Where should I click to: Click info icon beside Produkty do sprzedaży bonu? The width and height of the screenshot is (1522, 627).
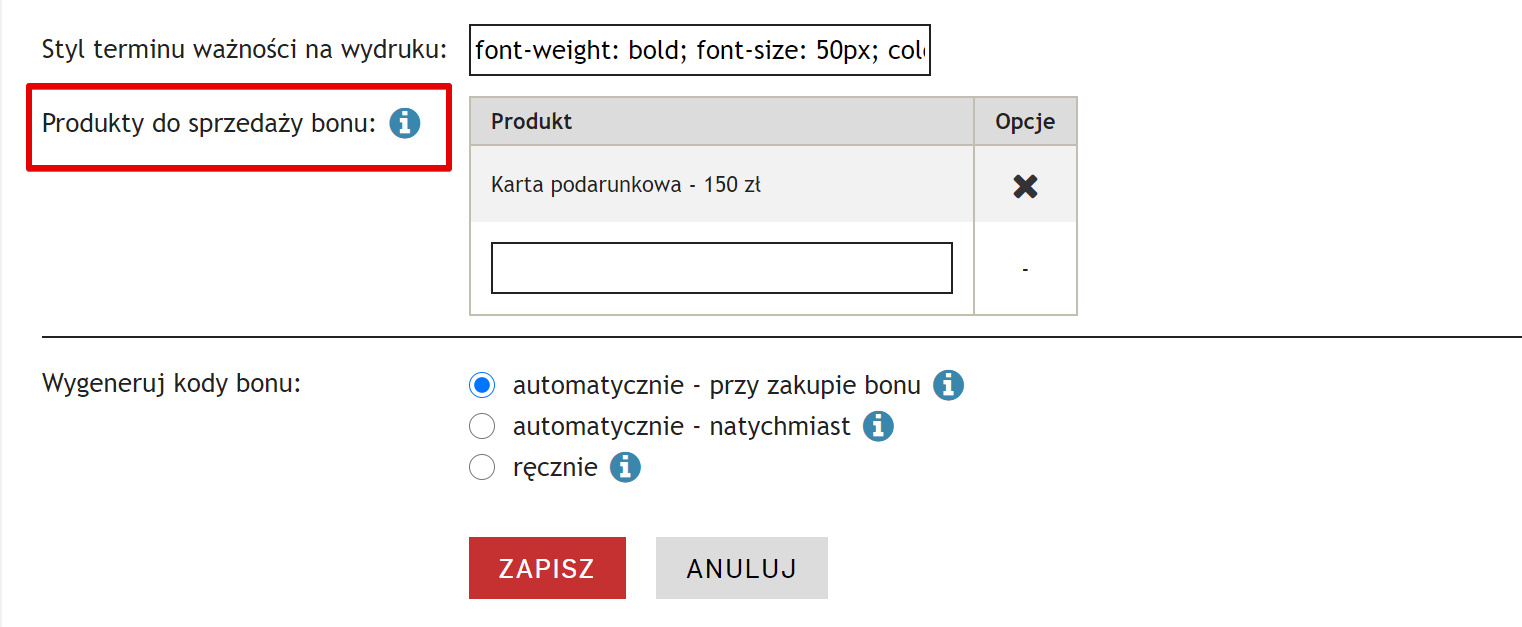click(405, 124)
